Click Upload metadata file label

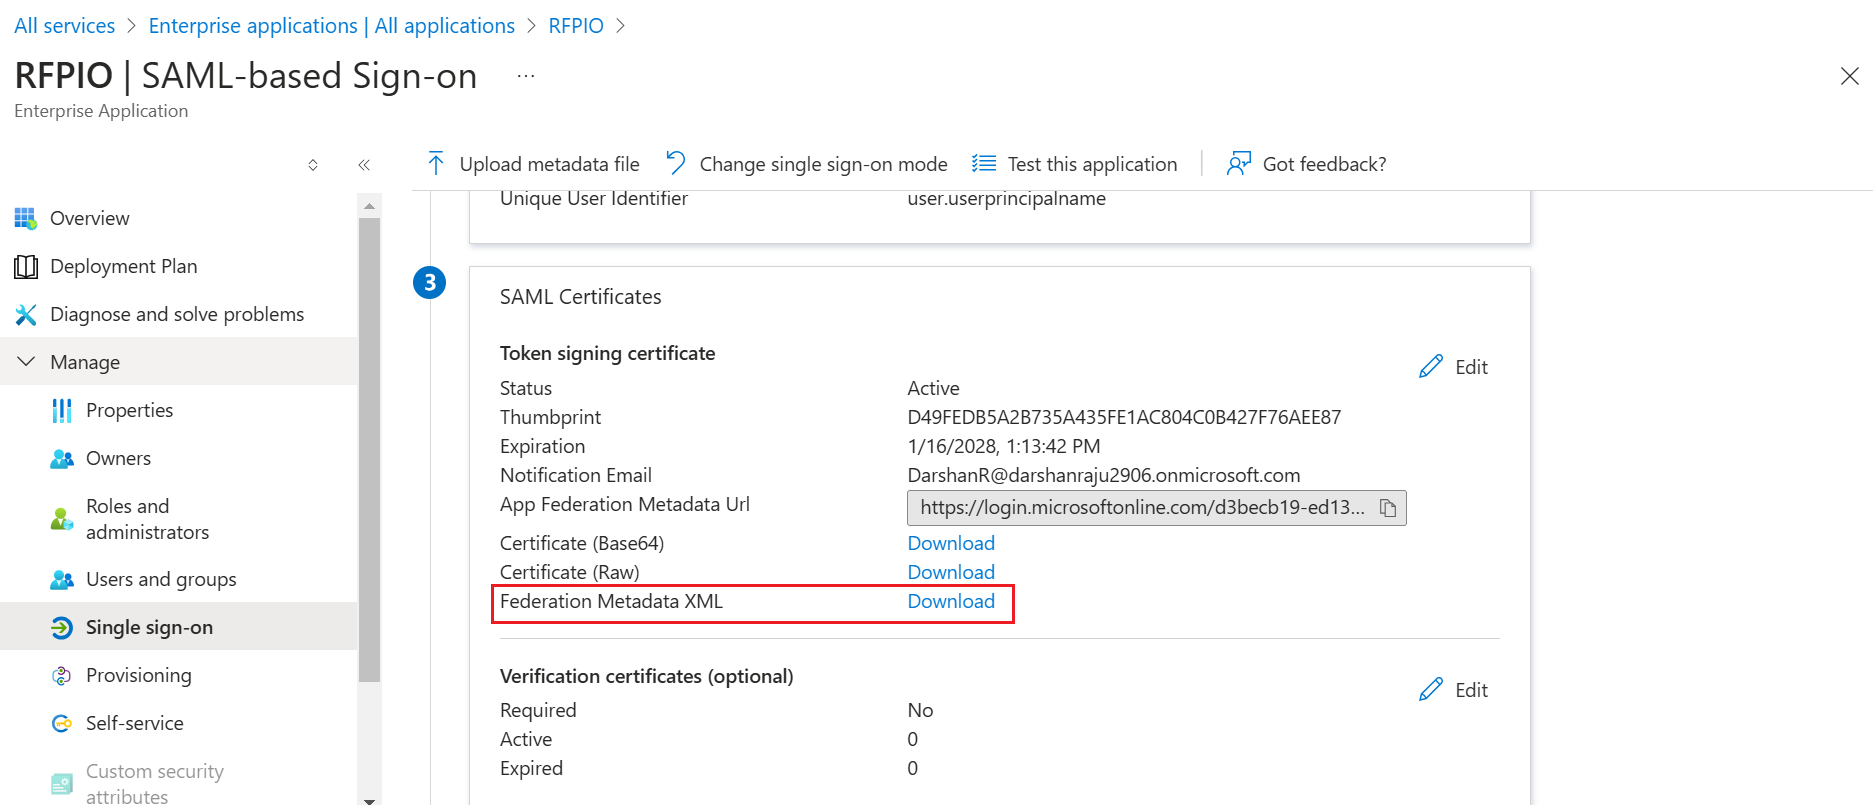pyautogui.click(x=549, y=164)
